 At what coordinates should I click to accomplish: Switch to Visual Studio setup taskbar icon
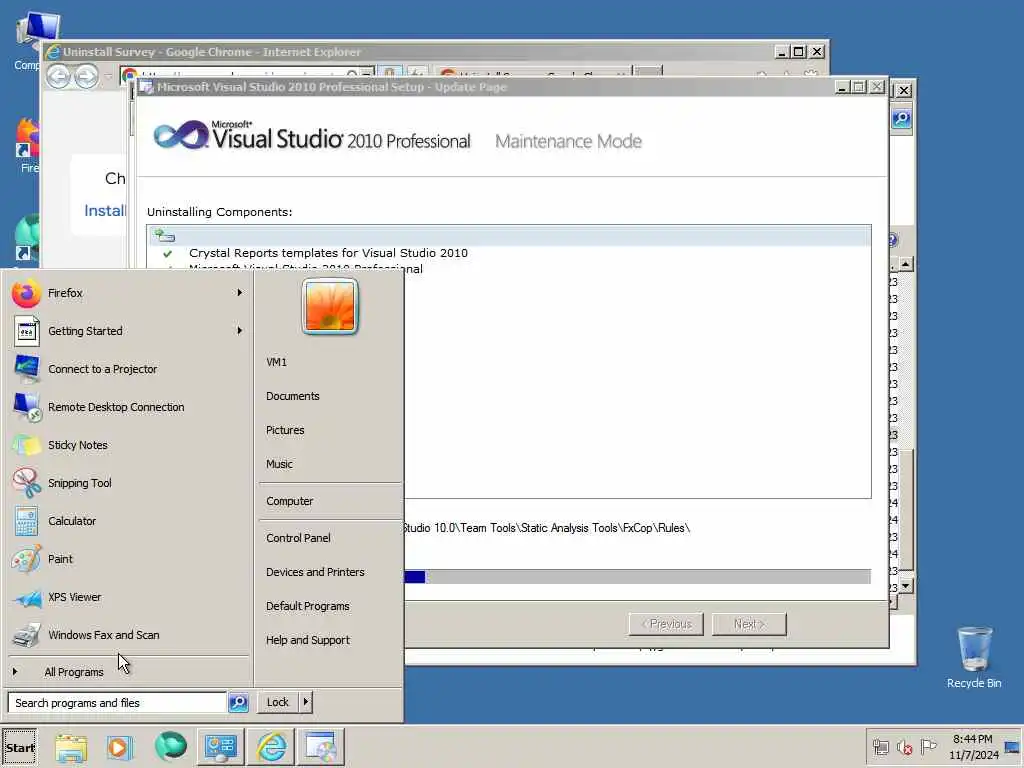[x=321, y=748]
